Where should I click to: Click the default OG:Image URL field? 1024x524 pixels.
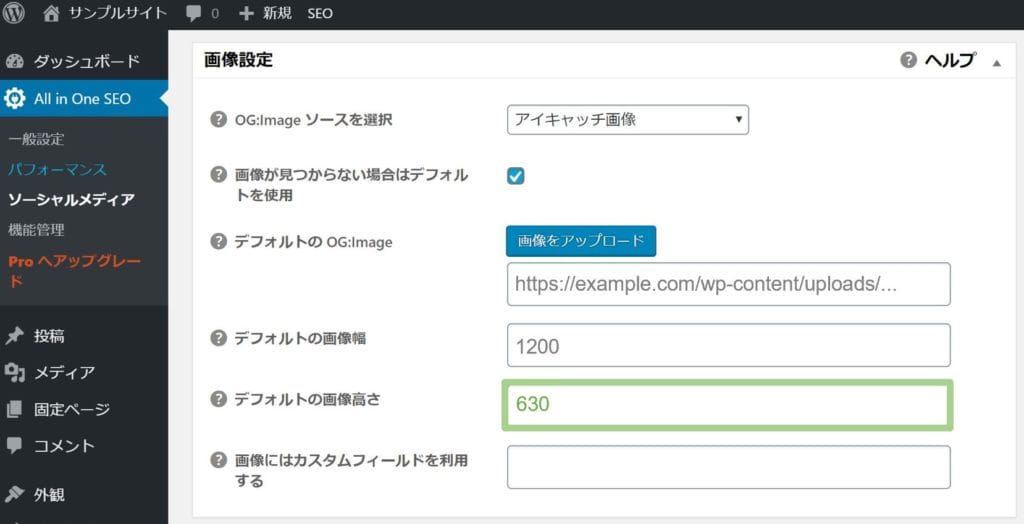728,284
